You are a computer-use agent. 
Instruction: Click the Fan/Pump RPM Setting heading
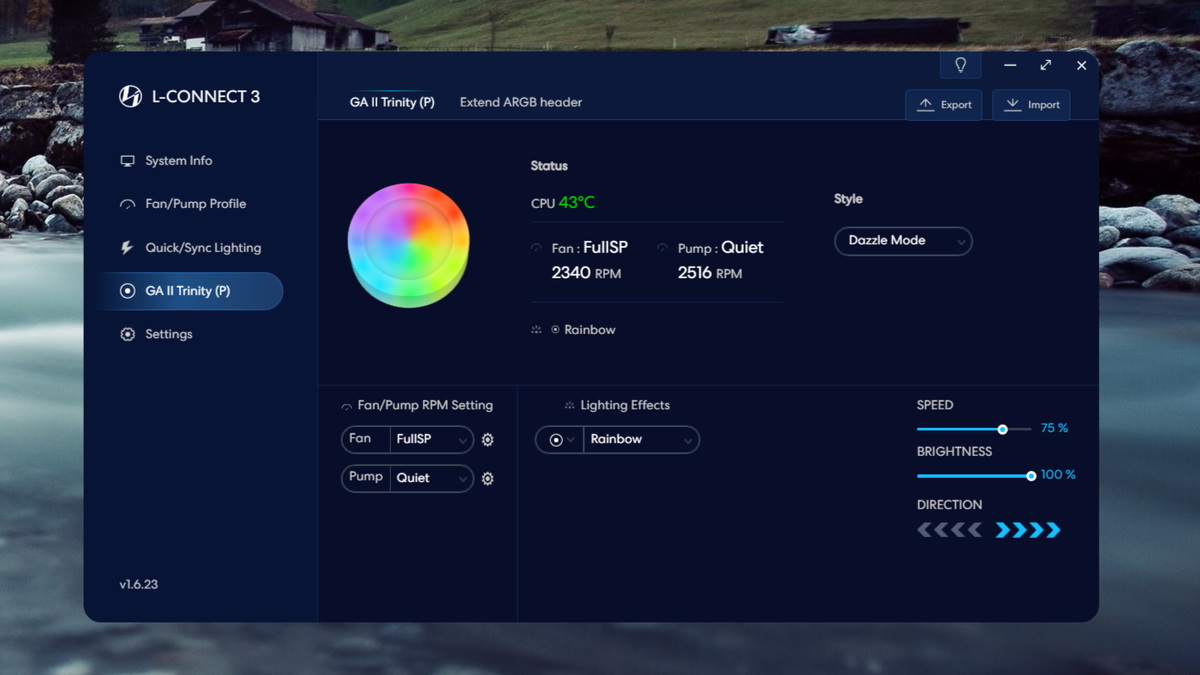coord(425,406)
